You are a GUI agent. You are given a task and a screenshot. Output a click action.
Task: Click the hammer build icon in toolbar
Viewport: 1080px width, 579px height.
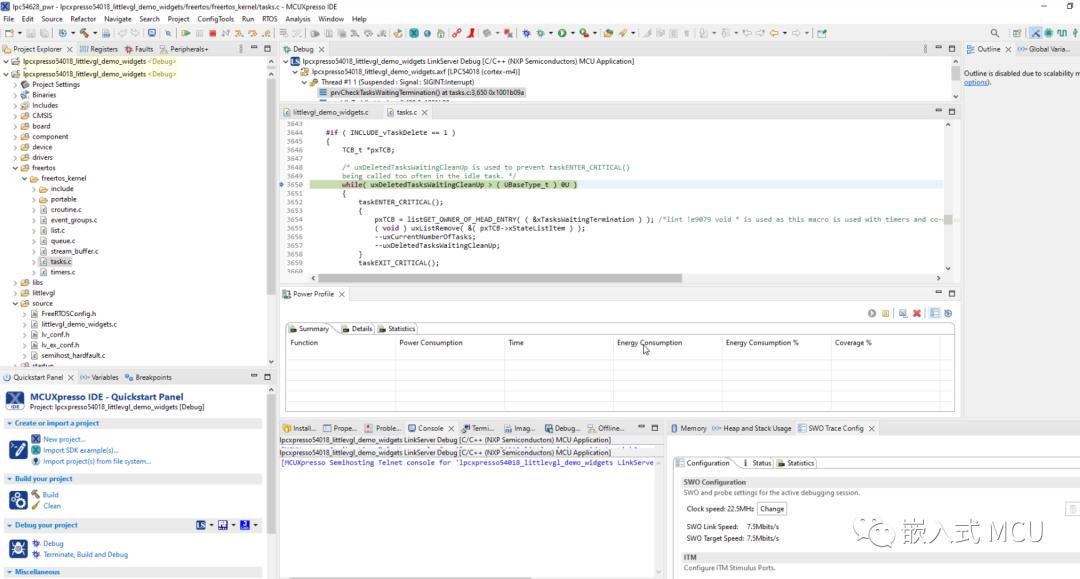pyautogui.click(x=84, y=33)
